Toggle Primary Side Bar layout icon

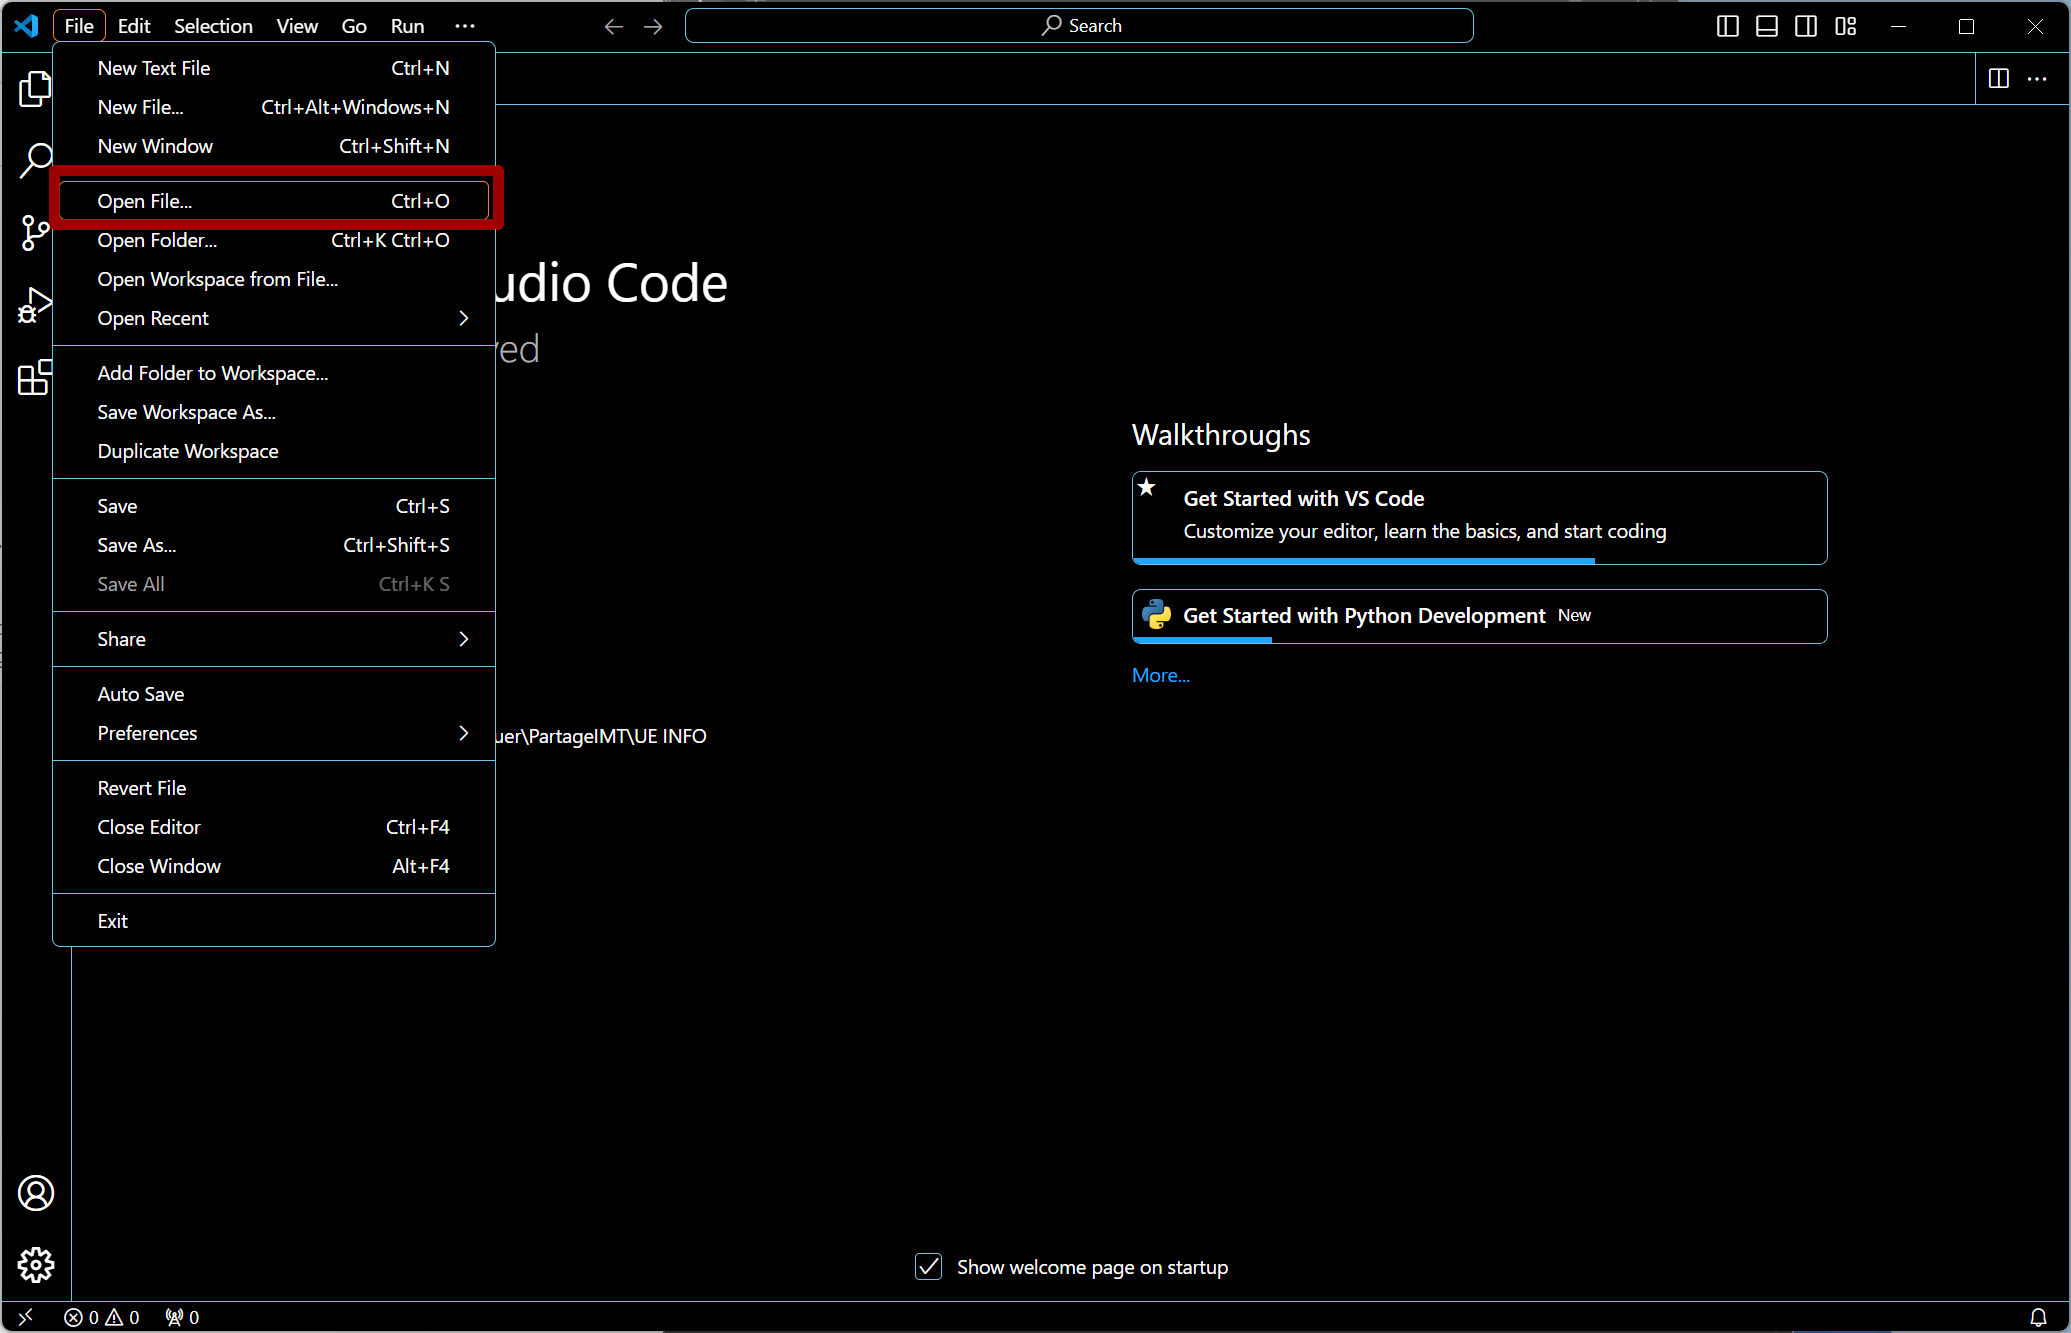pyautogui.click(x=1727, y=26)
